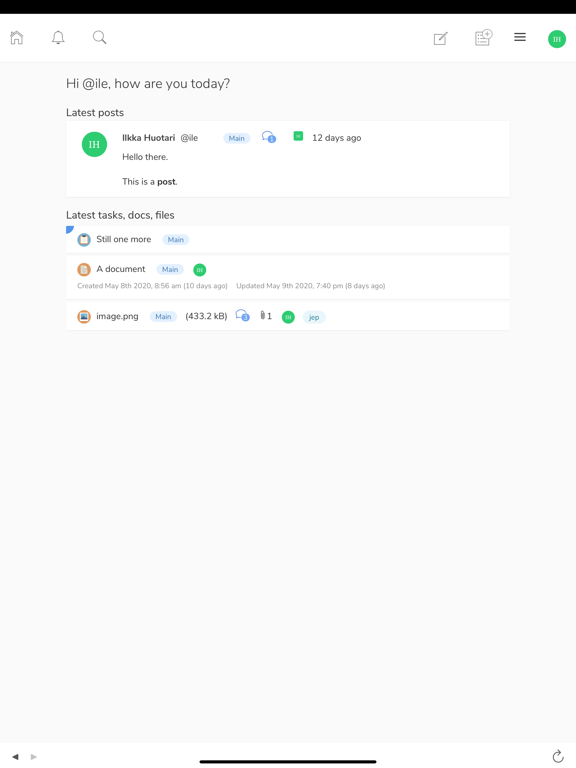The image size is (576, 768).
Task: Click attachment paperclip on image.png
Action: coord(265,316)
